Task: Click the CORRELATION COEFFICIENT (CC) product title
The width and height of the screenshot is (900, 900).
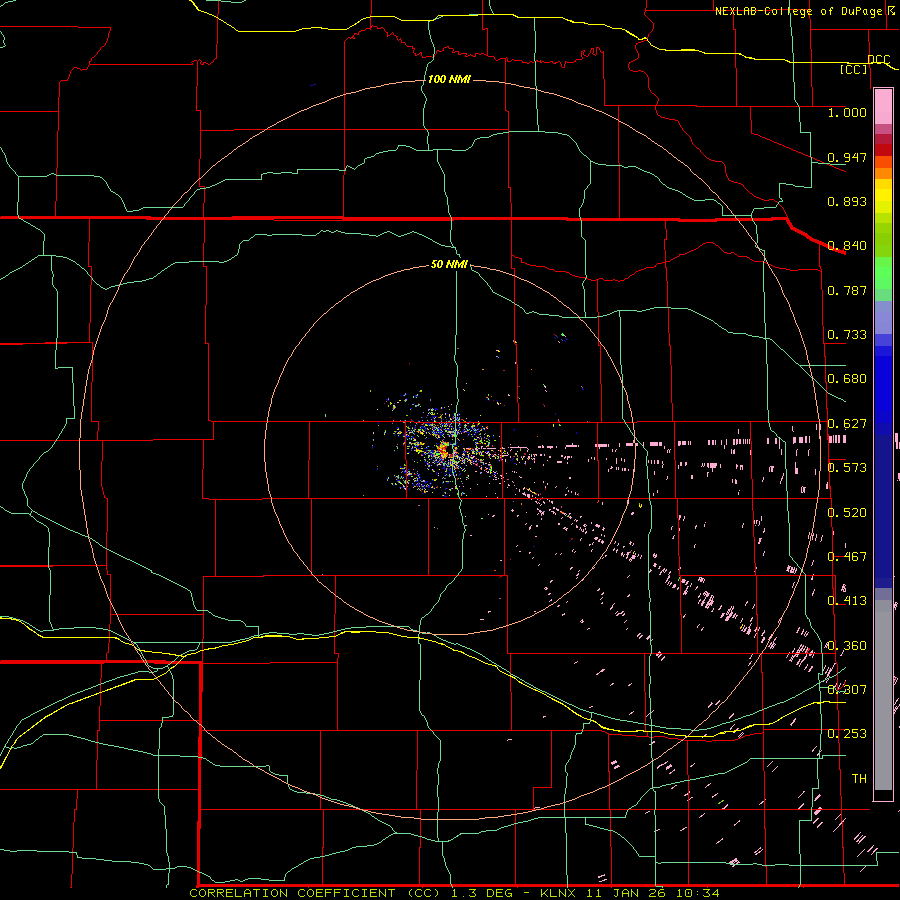Action: click(x=315, y=893)
